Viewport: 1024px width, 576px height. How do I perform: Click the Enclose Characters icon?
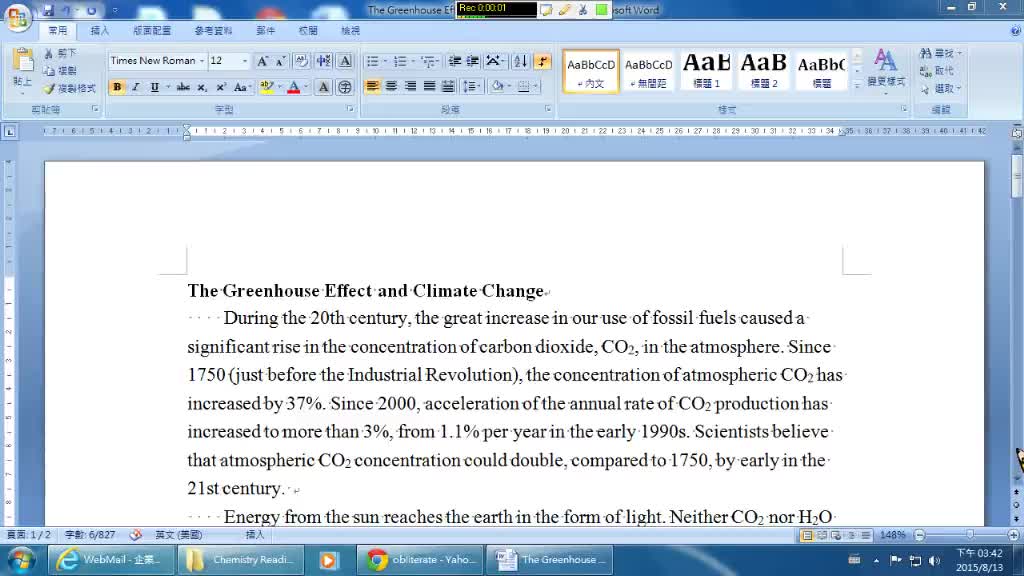tap(345, 87)
